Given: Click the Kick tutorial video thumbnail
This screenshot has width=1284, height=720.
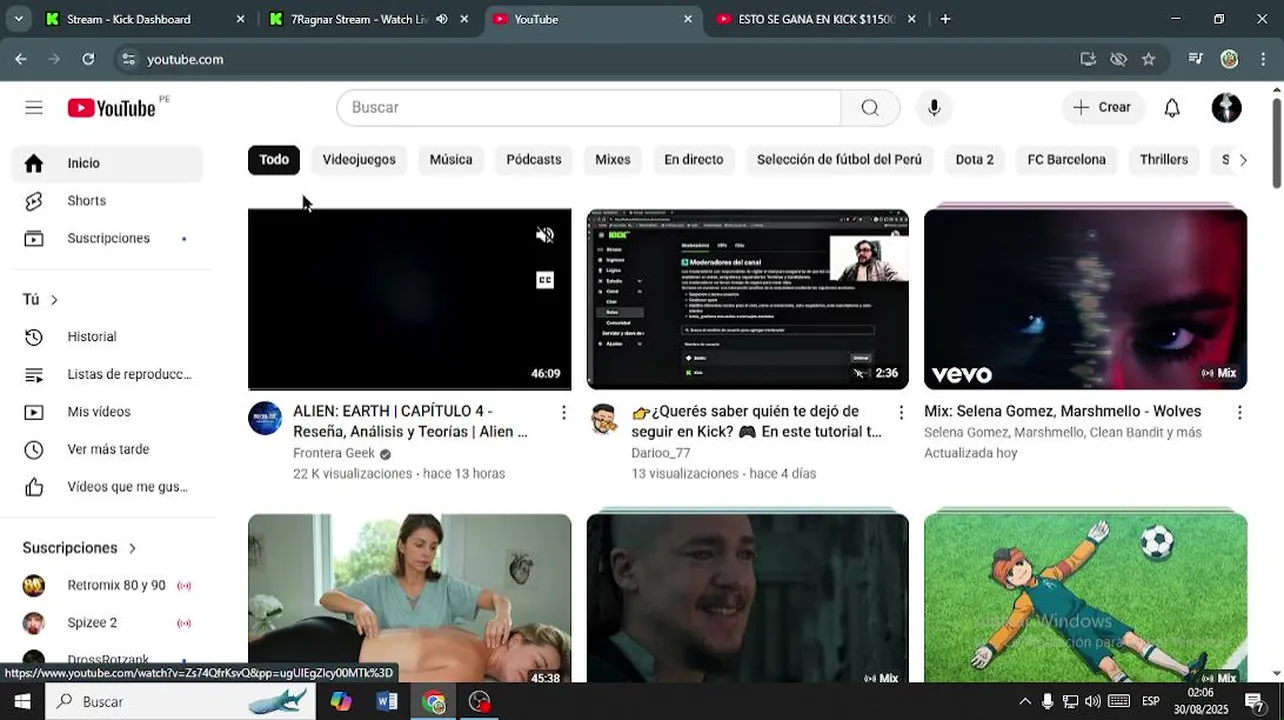Looking at the screenshot, I should pos(748,299).
